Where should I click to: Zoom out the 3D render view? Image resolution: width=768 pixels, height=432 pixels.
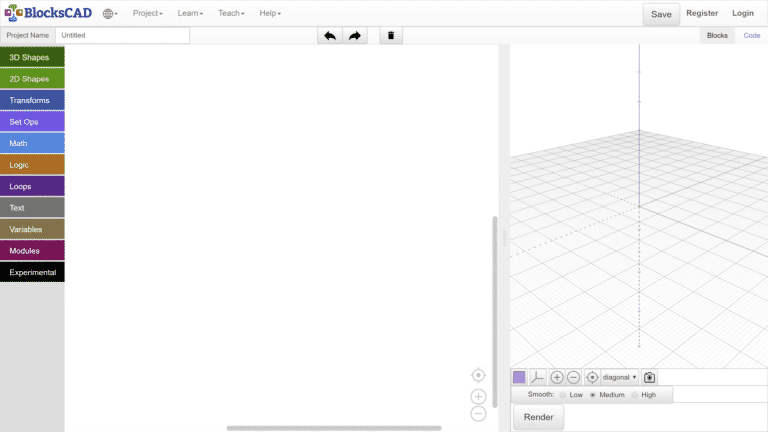(573, 377)
